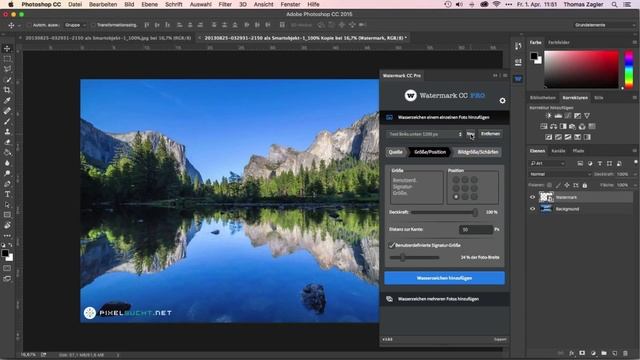Select the Move tool in the toolbox
Viewport: 640px width, 360px height.
tap(7, 49)
